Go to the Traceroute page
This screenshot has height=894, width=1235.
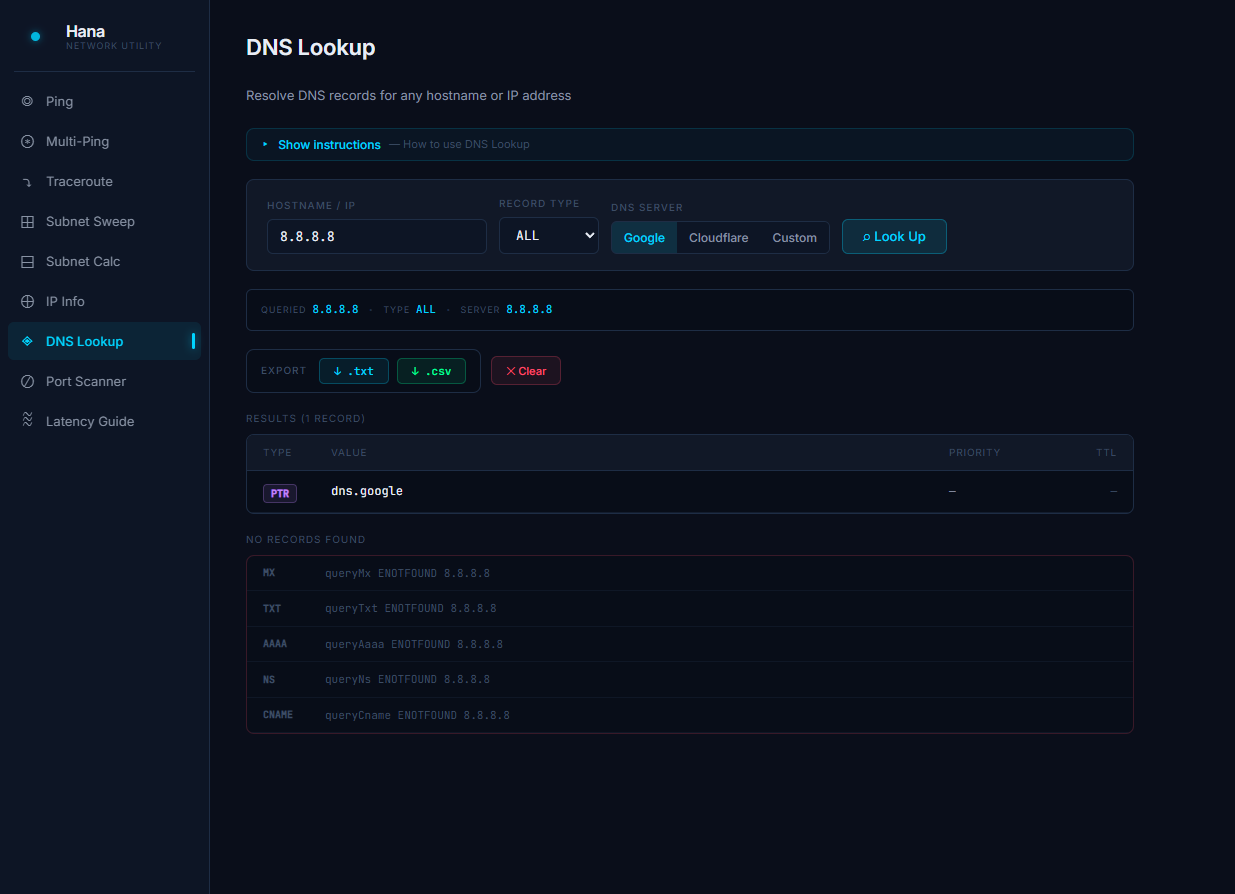[104, 181]
